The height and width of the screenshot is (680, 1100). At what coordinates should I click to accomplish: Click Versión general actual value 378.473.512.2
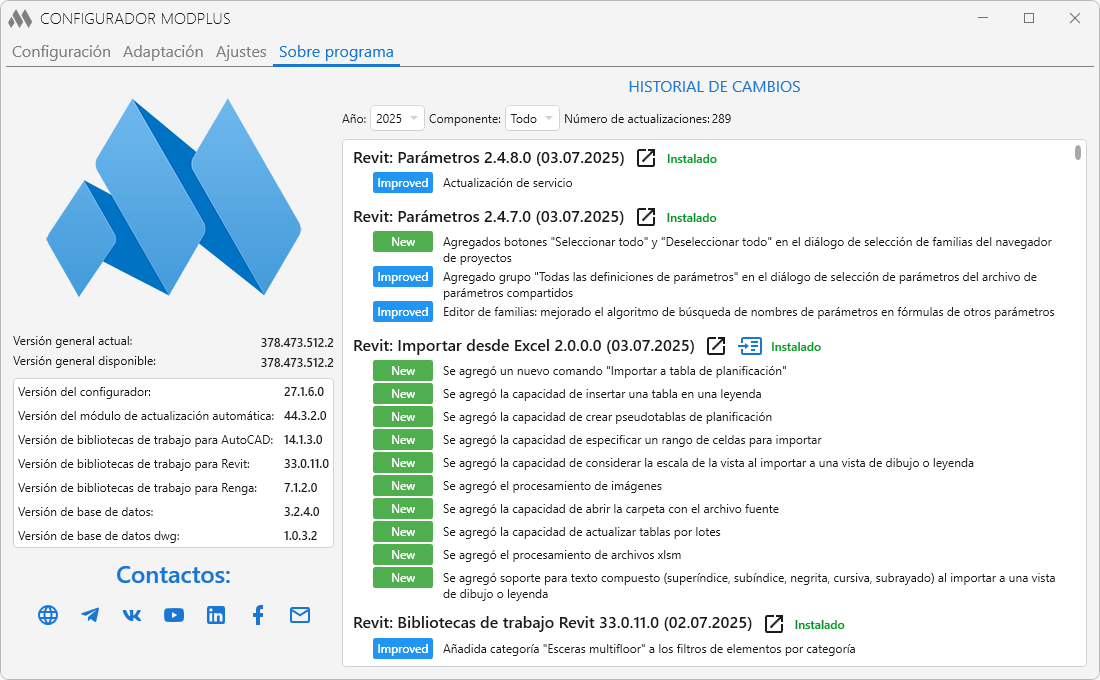297,342
